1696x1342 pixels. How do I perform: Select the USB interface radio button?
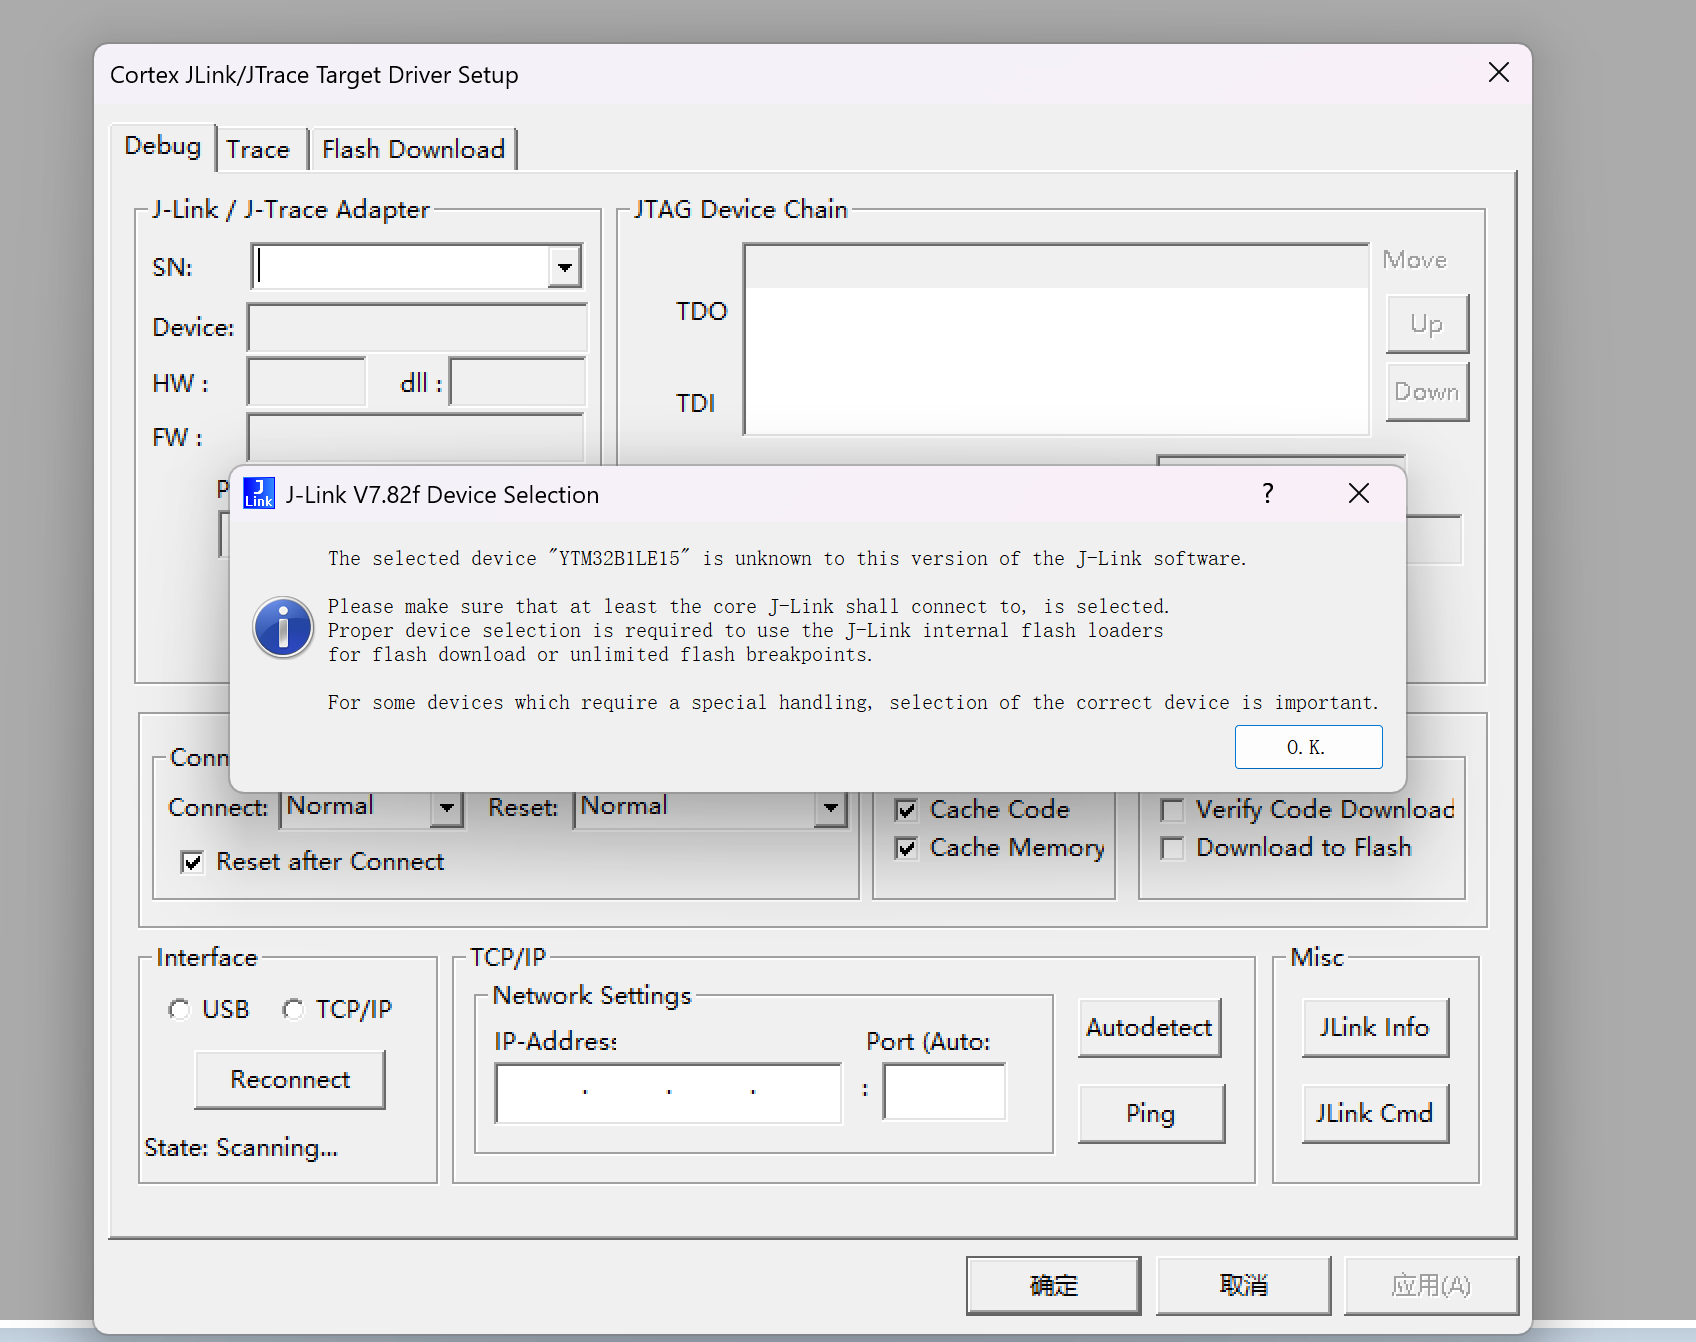click(179, 1010)
